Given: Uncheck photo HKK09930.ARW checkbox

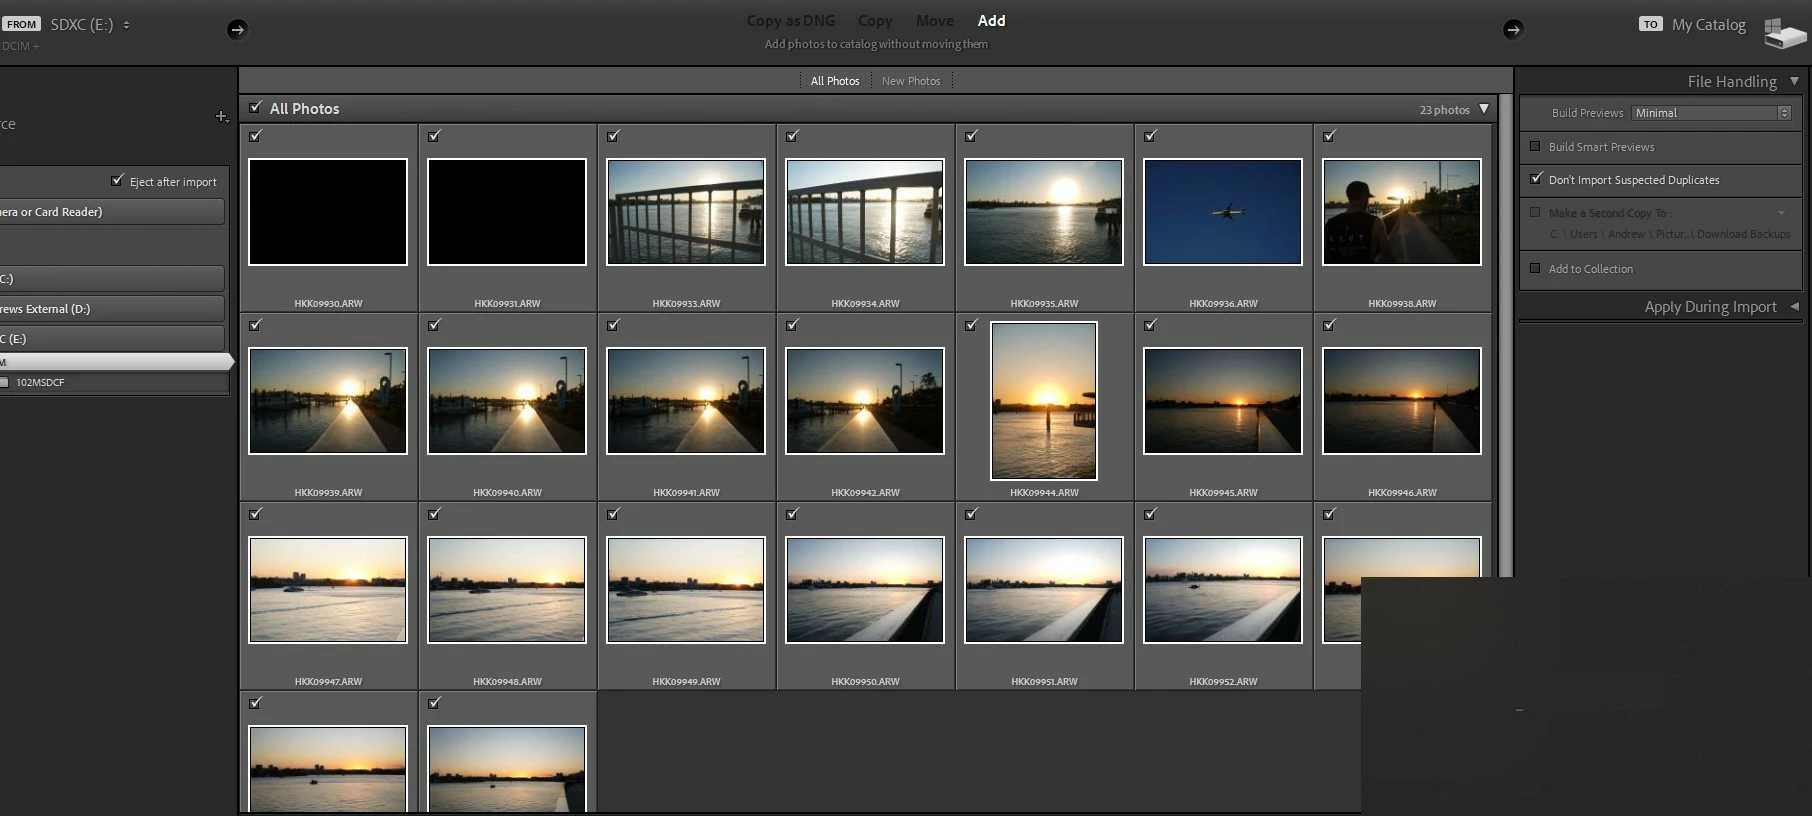Looking at the screenshot, I should pos(255,136).
